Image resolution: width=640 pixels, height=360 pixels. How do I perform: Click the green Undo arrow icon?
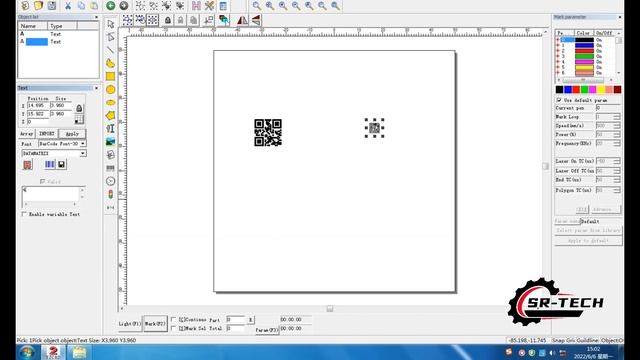pos(111,6)
